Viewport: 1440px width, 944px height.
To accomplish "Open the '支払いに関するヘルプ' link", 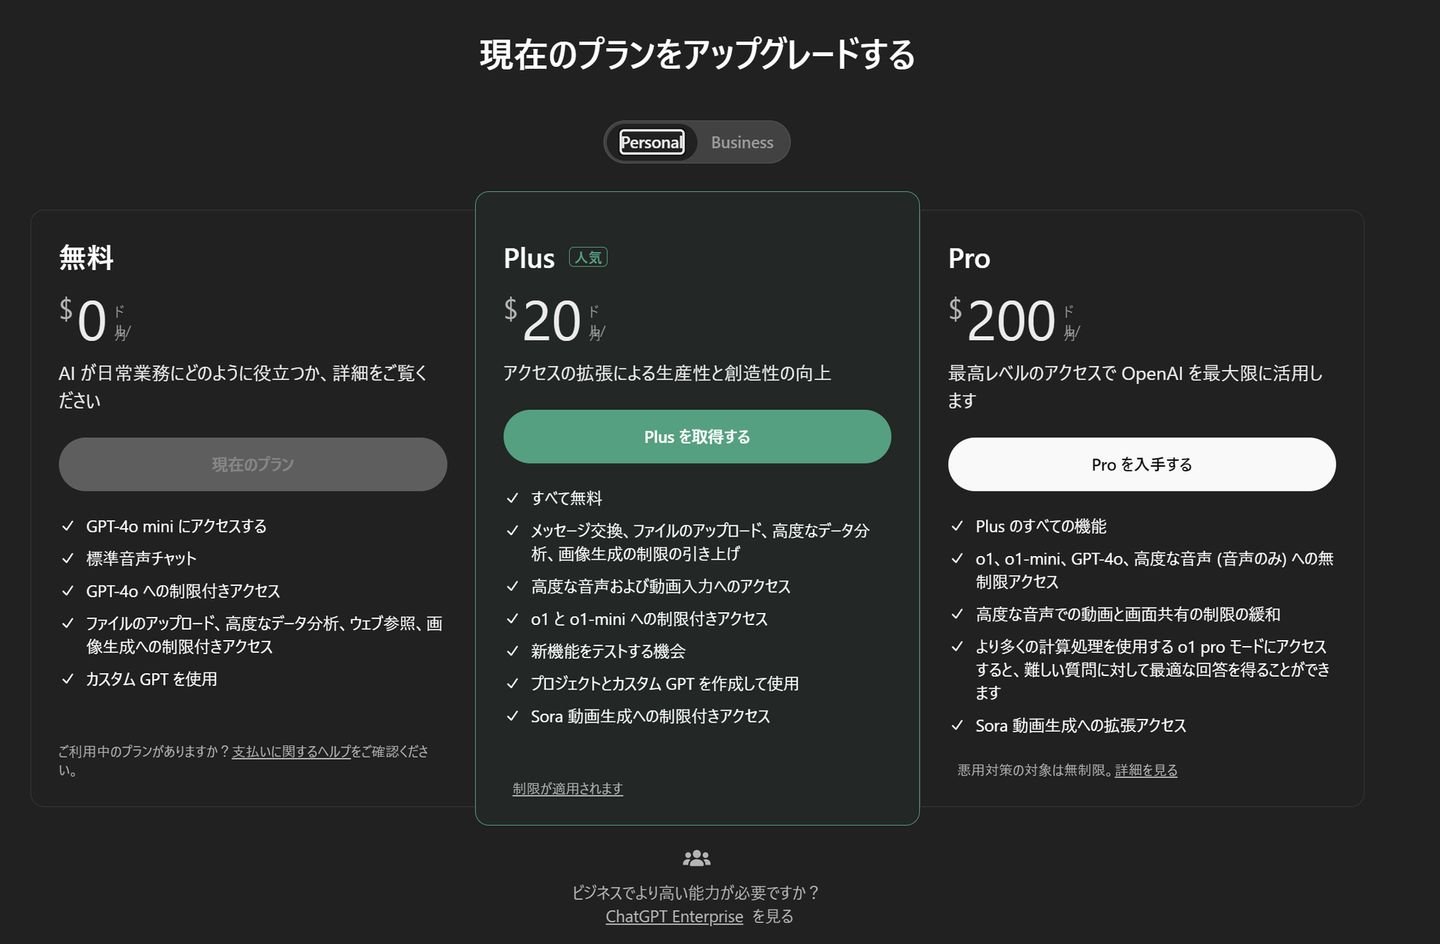I will click(291, 751).
